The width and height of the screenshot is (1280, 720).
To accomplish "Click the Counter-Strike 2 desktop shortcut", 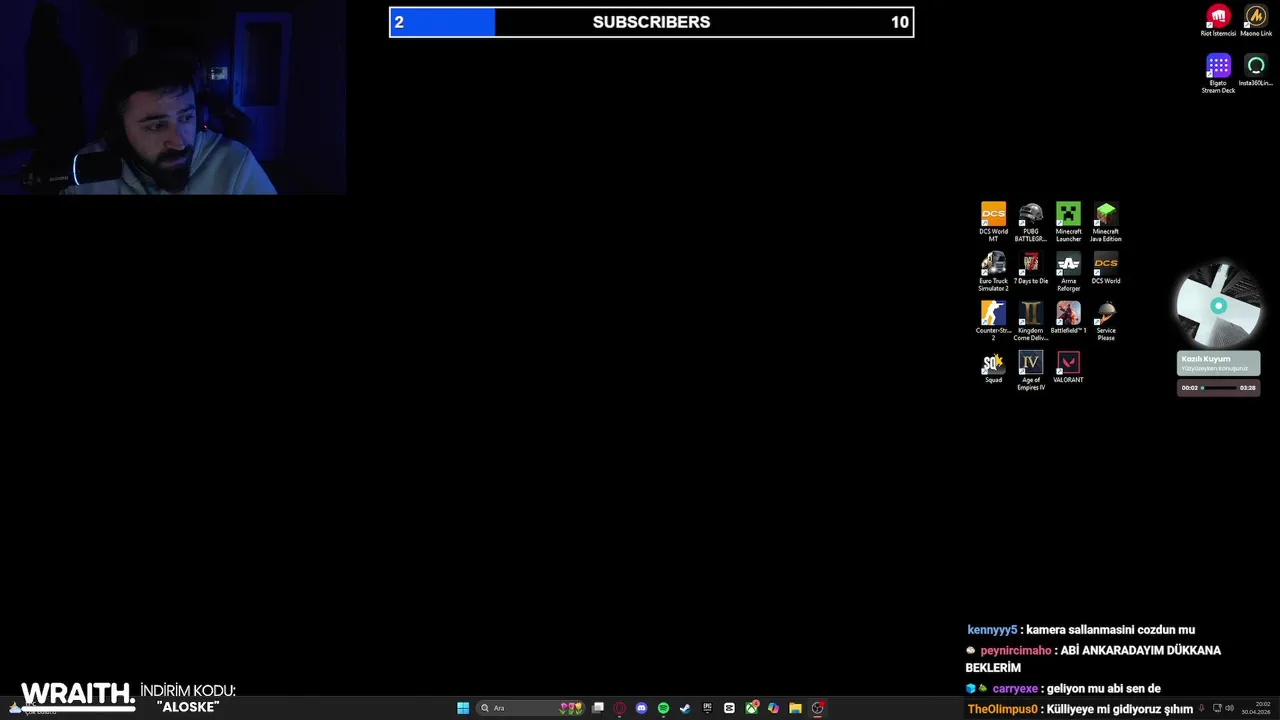I will pos(993,321).
